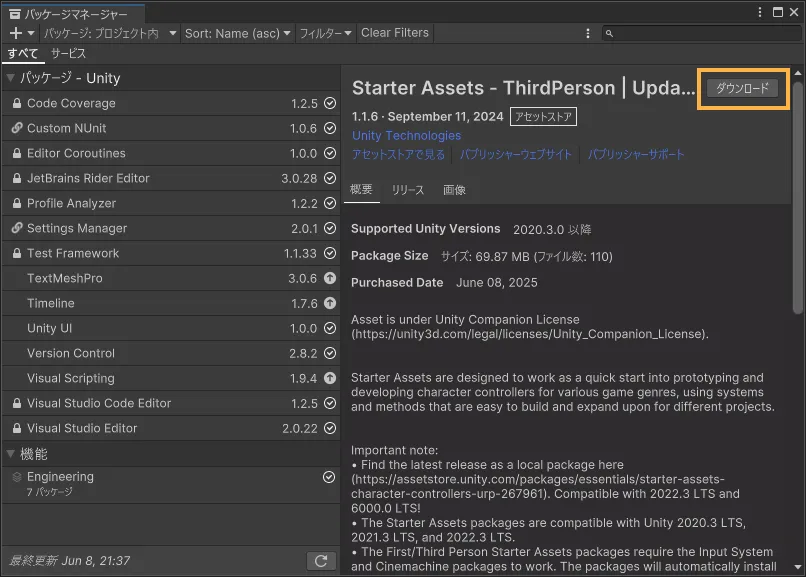Open the アセットストアで見る link

(x=398, y=155)
